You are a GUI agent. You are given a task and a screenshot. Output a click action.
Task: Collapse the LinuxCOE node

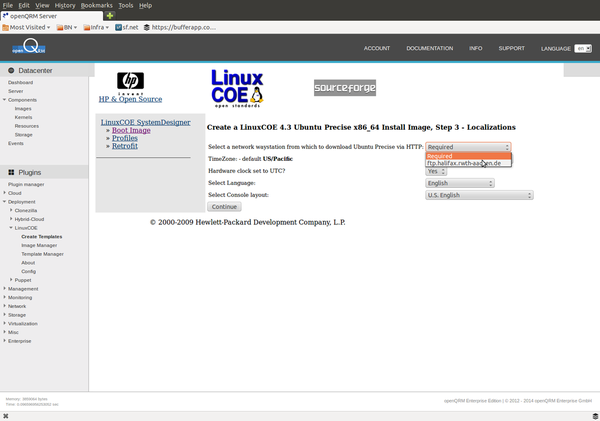pos(11,228)
